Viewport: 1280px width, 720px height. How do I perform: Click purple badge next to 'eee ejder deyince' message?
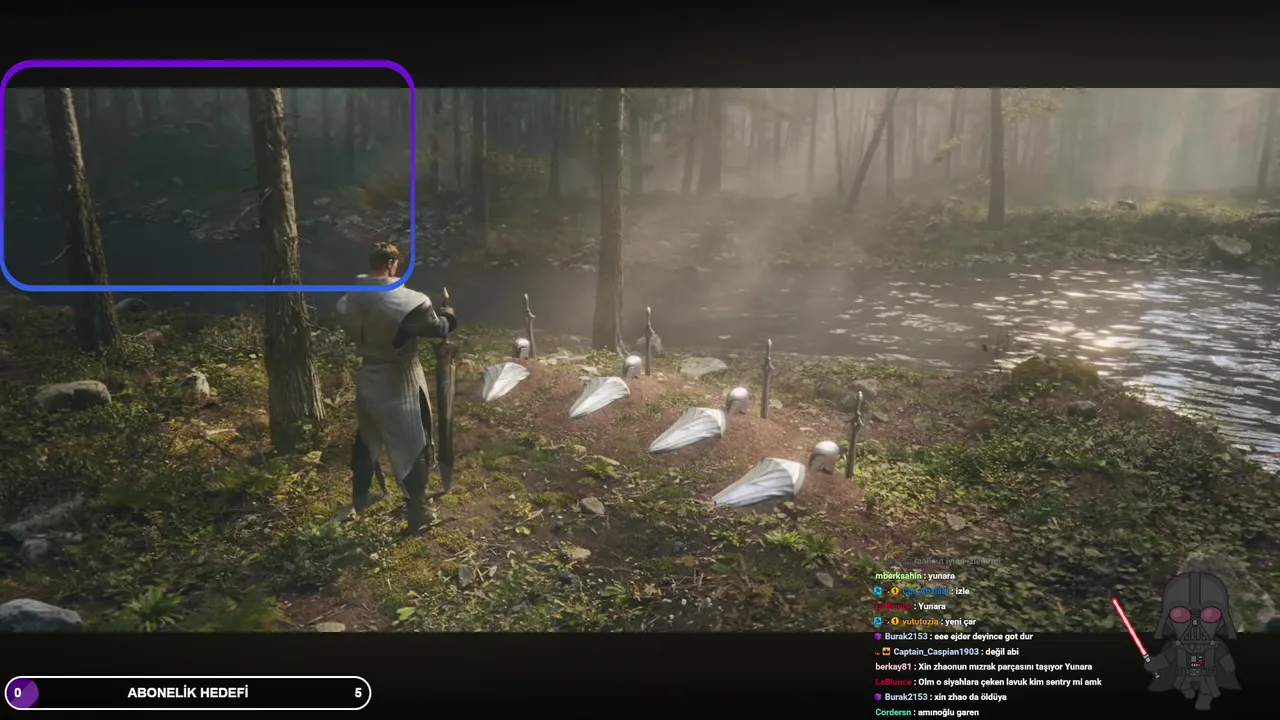point(878,636)
